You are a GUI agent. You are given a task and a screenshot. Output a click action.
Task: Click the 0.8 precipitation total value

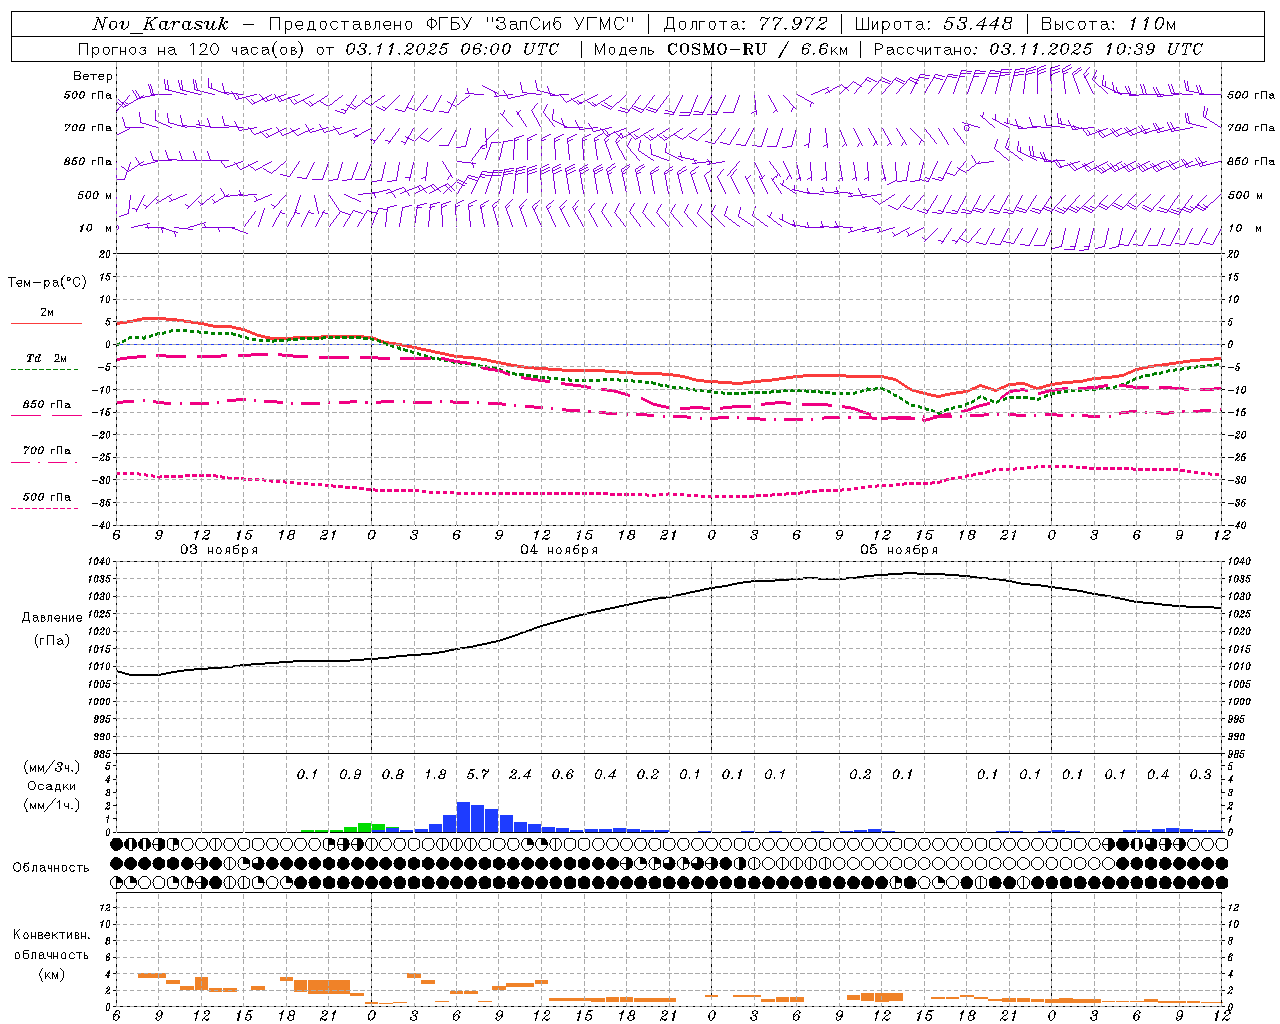pos(393,775)
